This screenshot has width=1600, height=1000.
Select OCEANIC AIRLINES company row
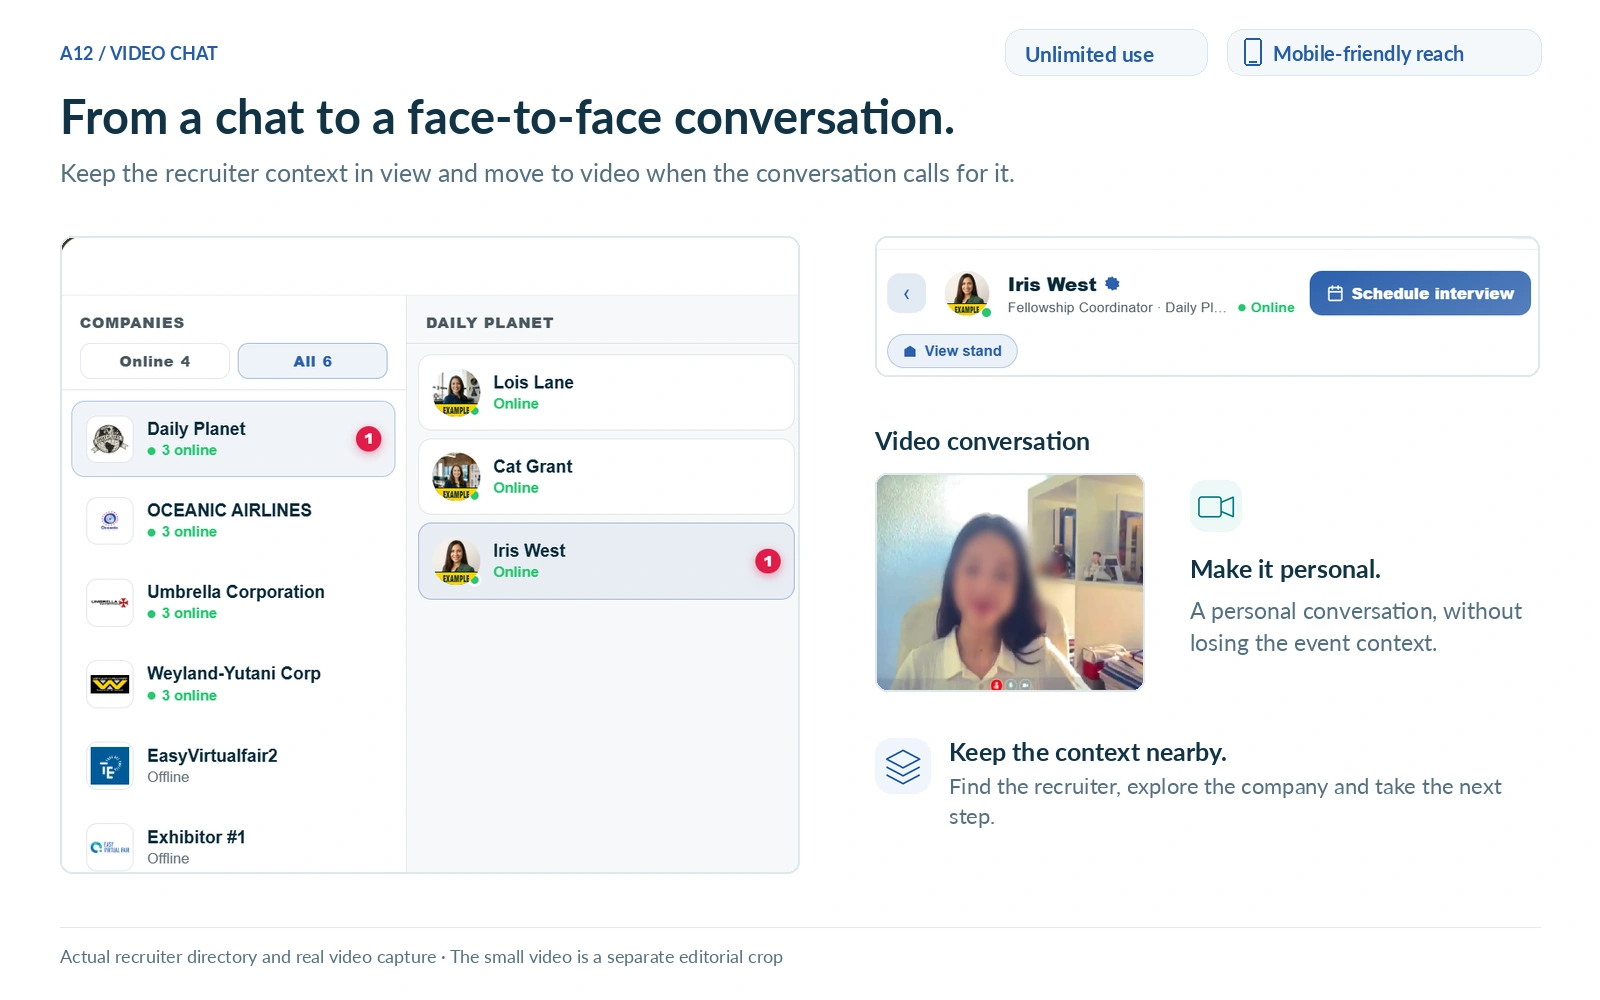233,520
